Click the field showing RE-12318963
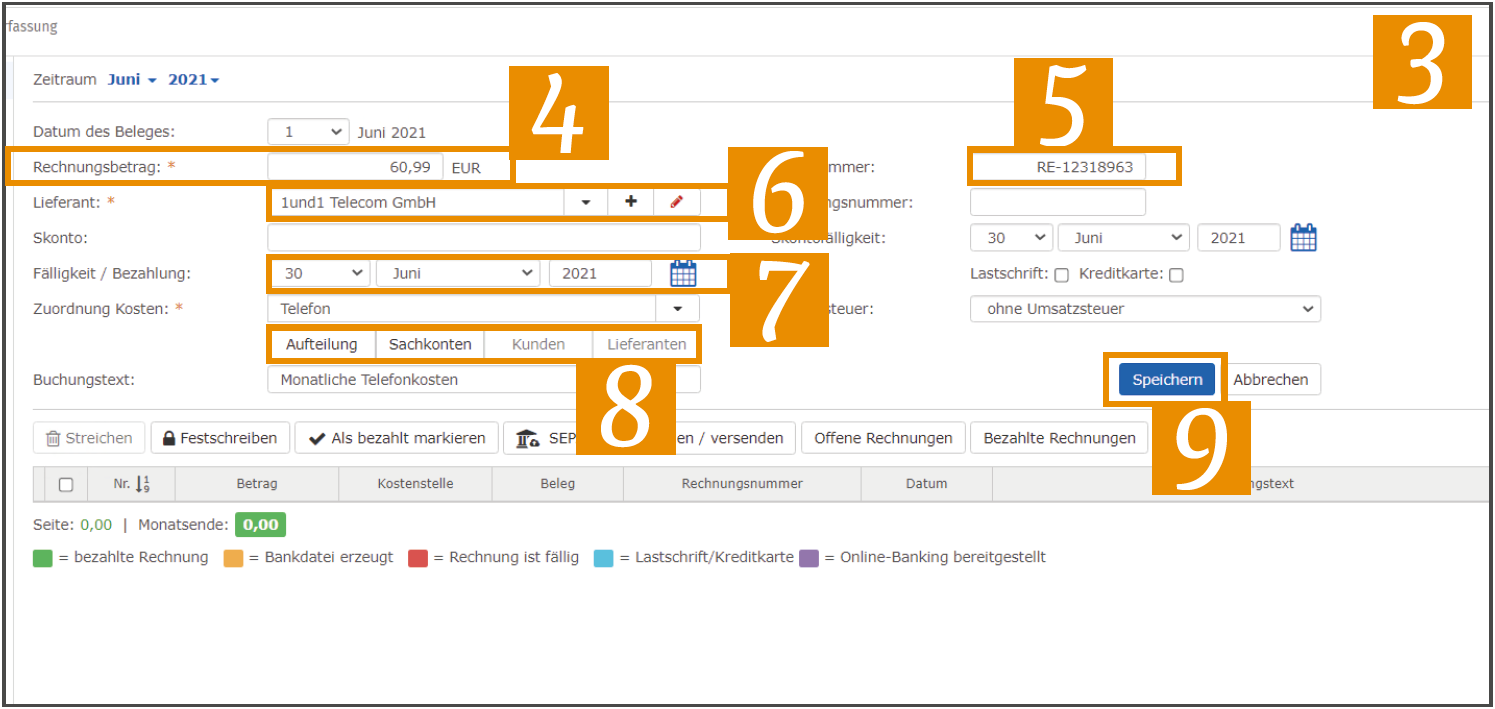This screenshot has width=1495, height=709. click(x=1058, y=167)
